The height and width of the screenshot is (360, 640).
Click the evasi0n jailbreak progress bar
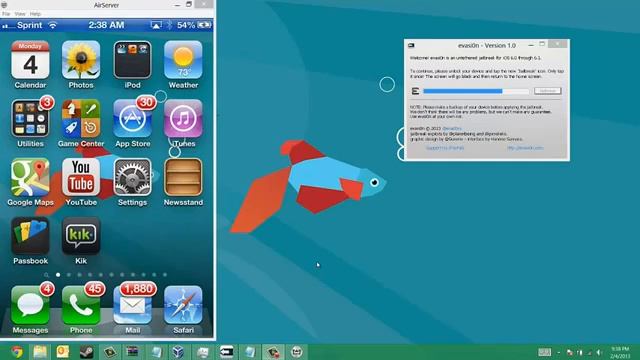click(x=476, y=91)
